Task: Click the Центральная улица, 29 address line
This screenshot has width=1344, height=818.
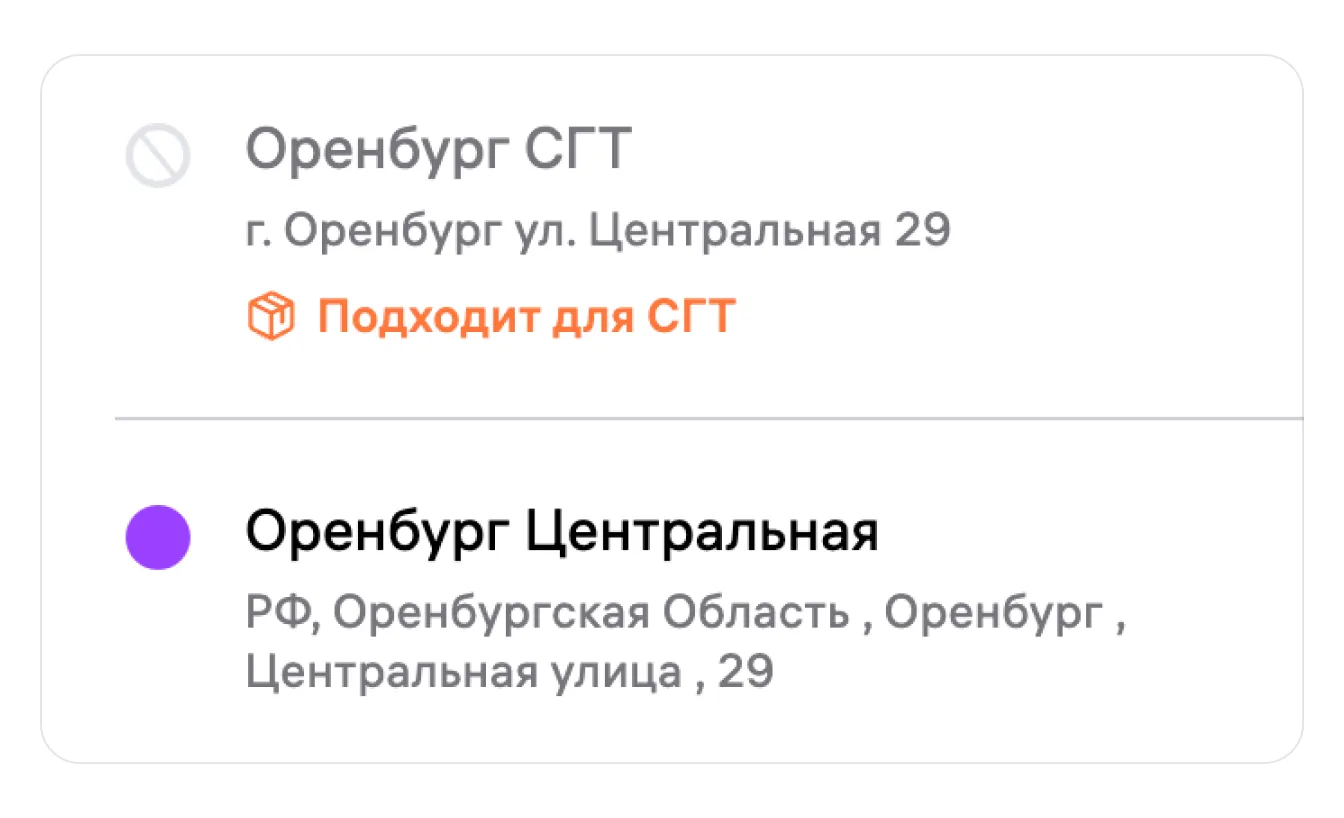Action: pyautogui.click(x=510, y=673)
